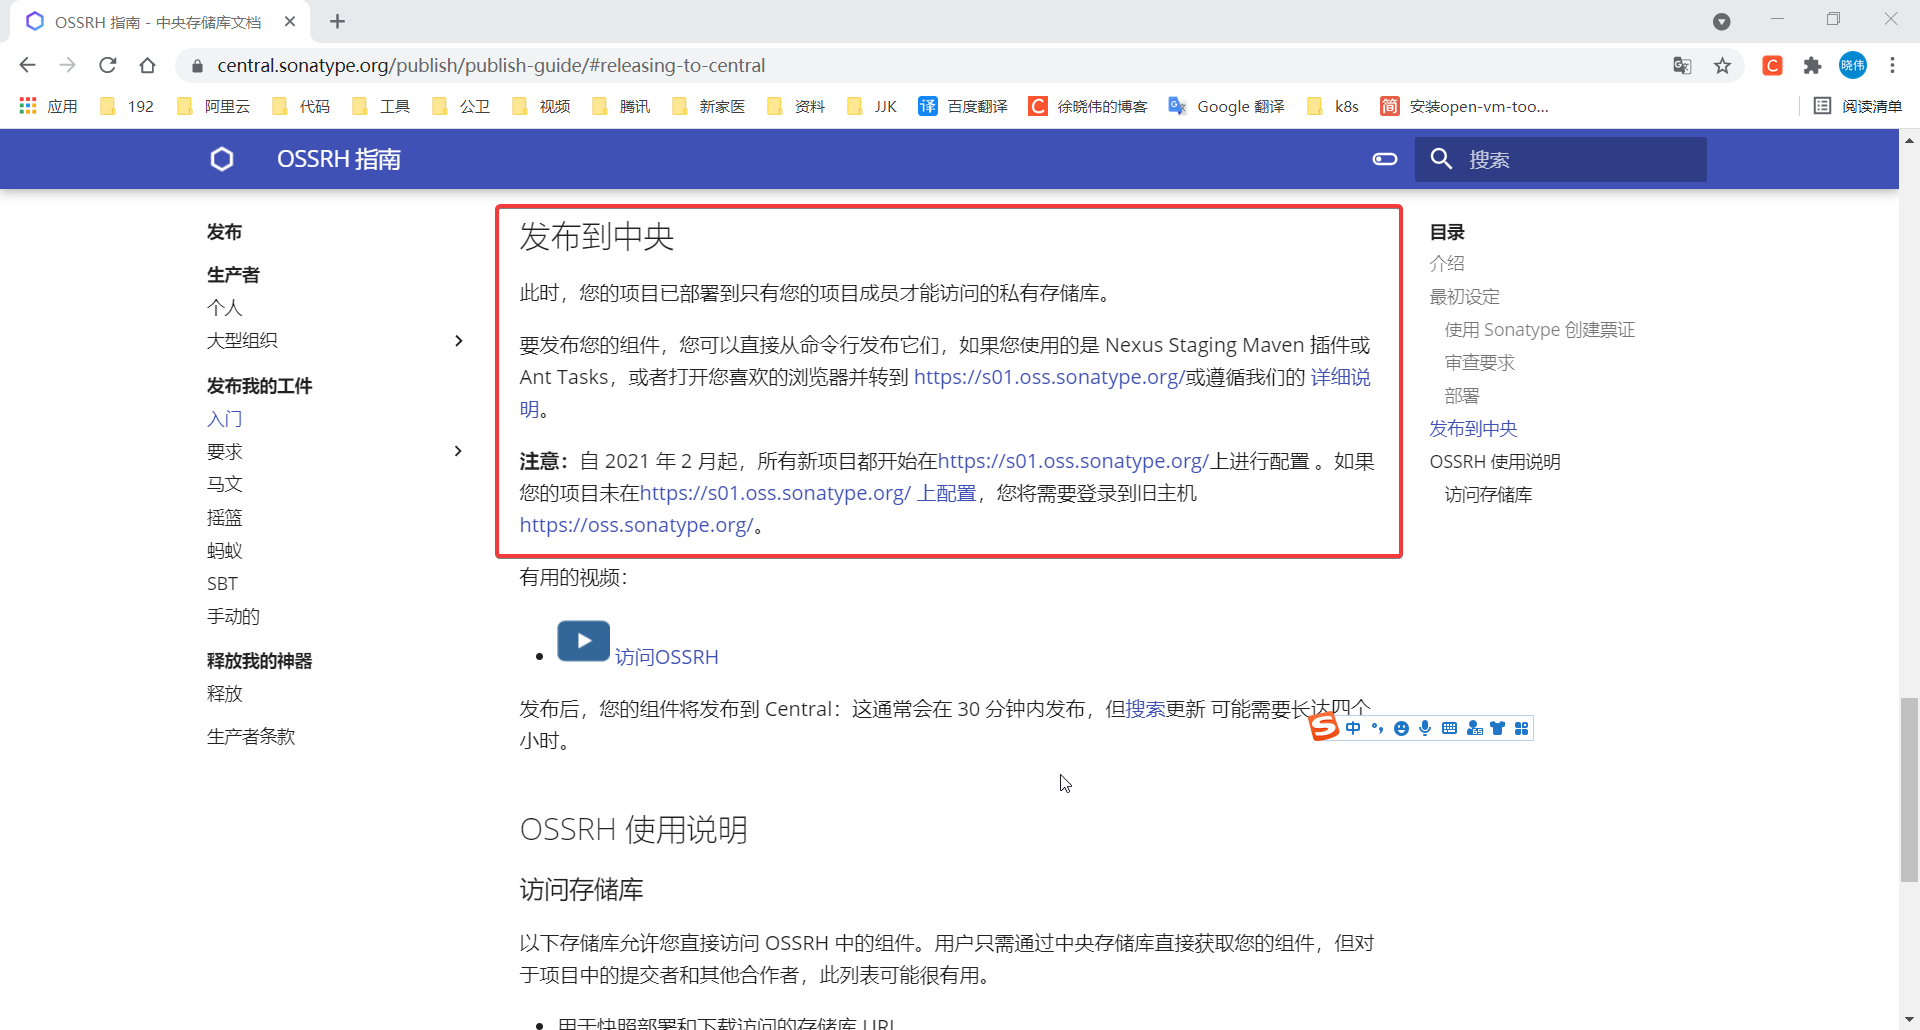Click the search magnifier icon
The height and width of the screenshot is (1030, 1920).
click(x=1441, y=159)
